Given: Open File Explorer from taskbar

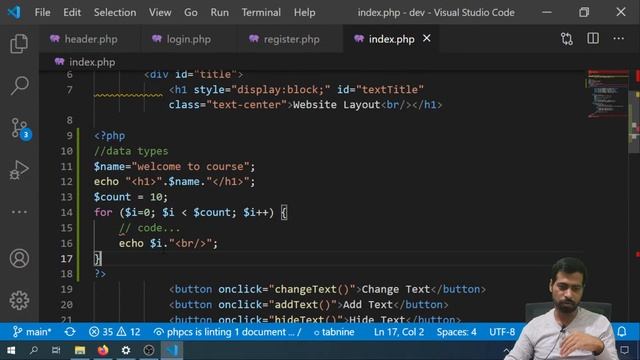Looking at the screenshot, I should (x=80, y=350).
